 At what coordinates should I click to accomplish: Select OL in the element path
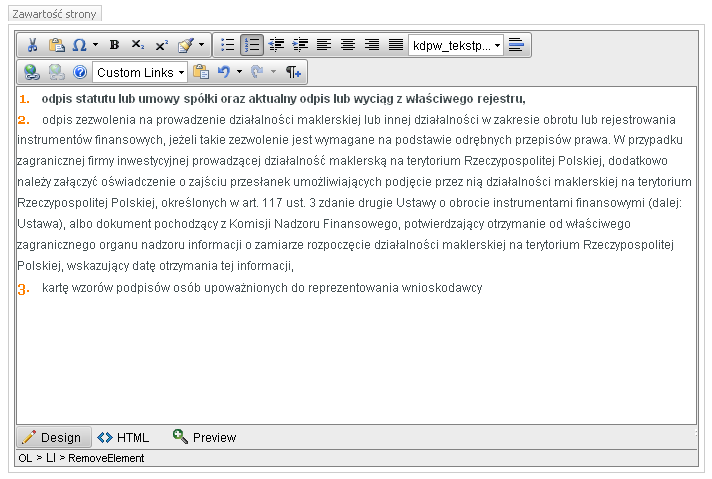point(25,458)
